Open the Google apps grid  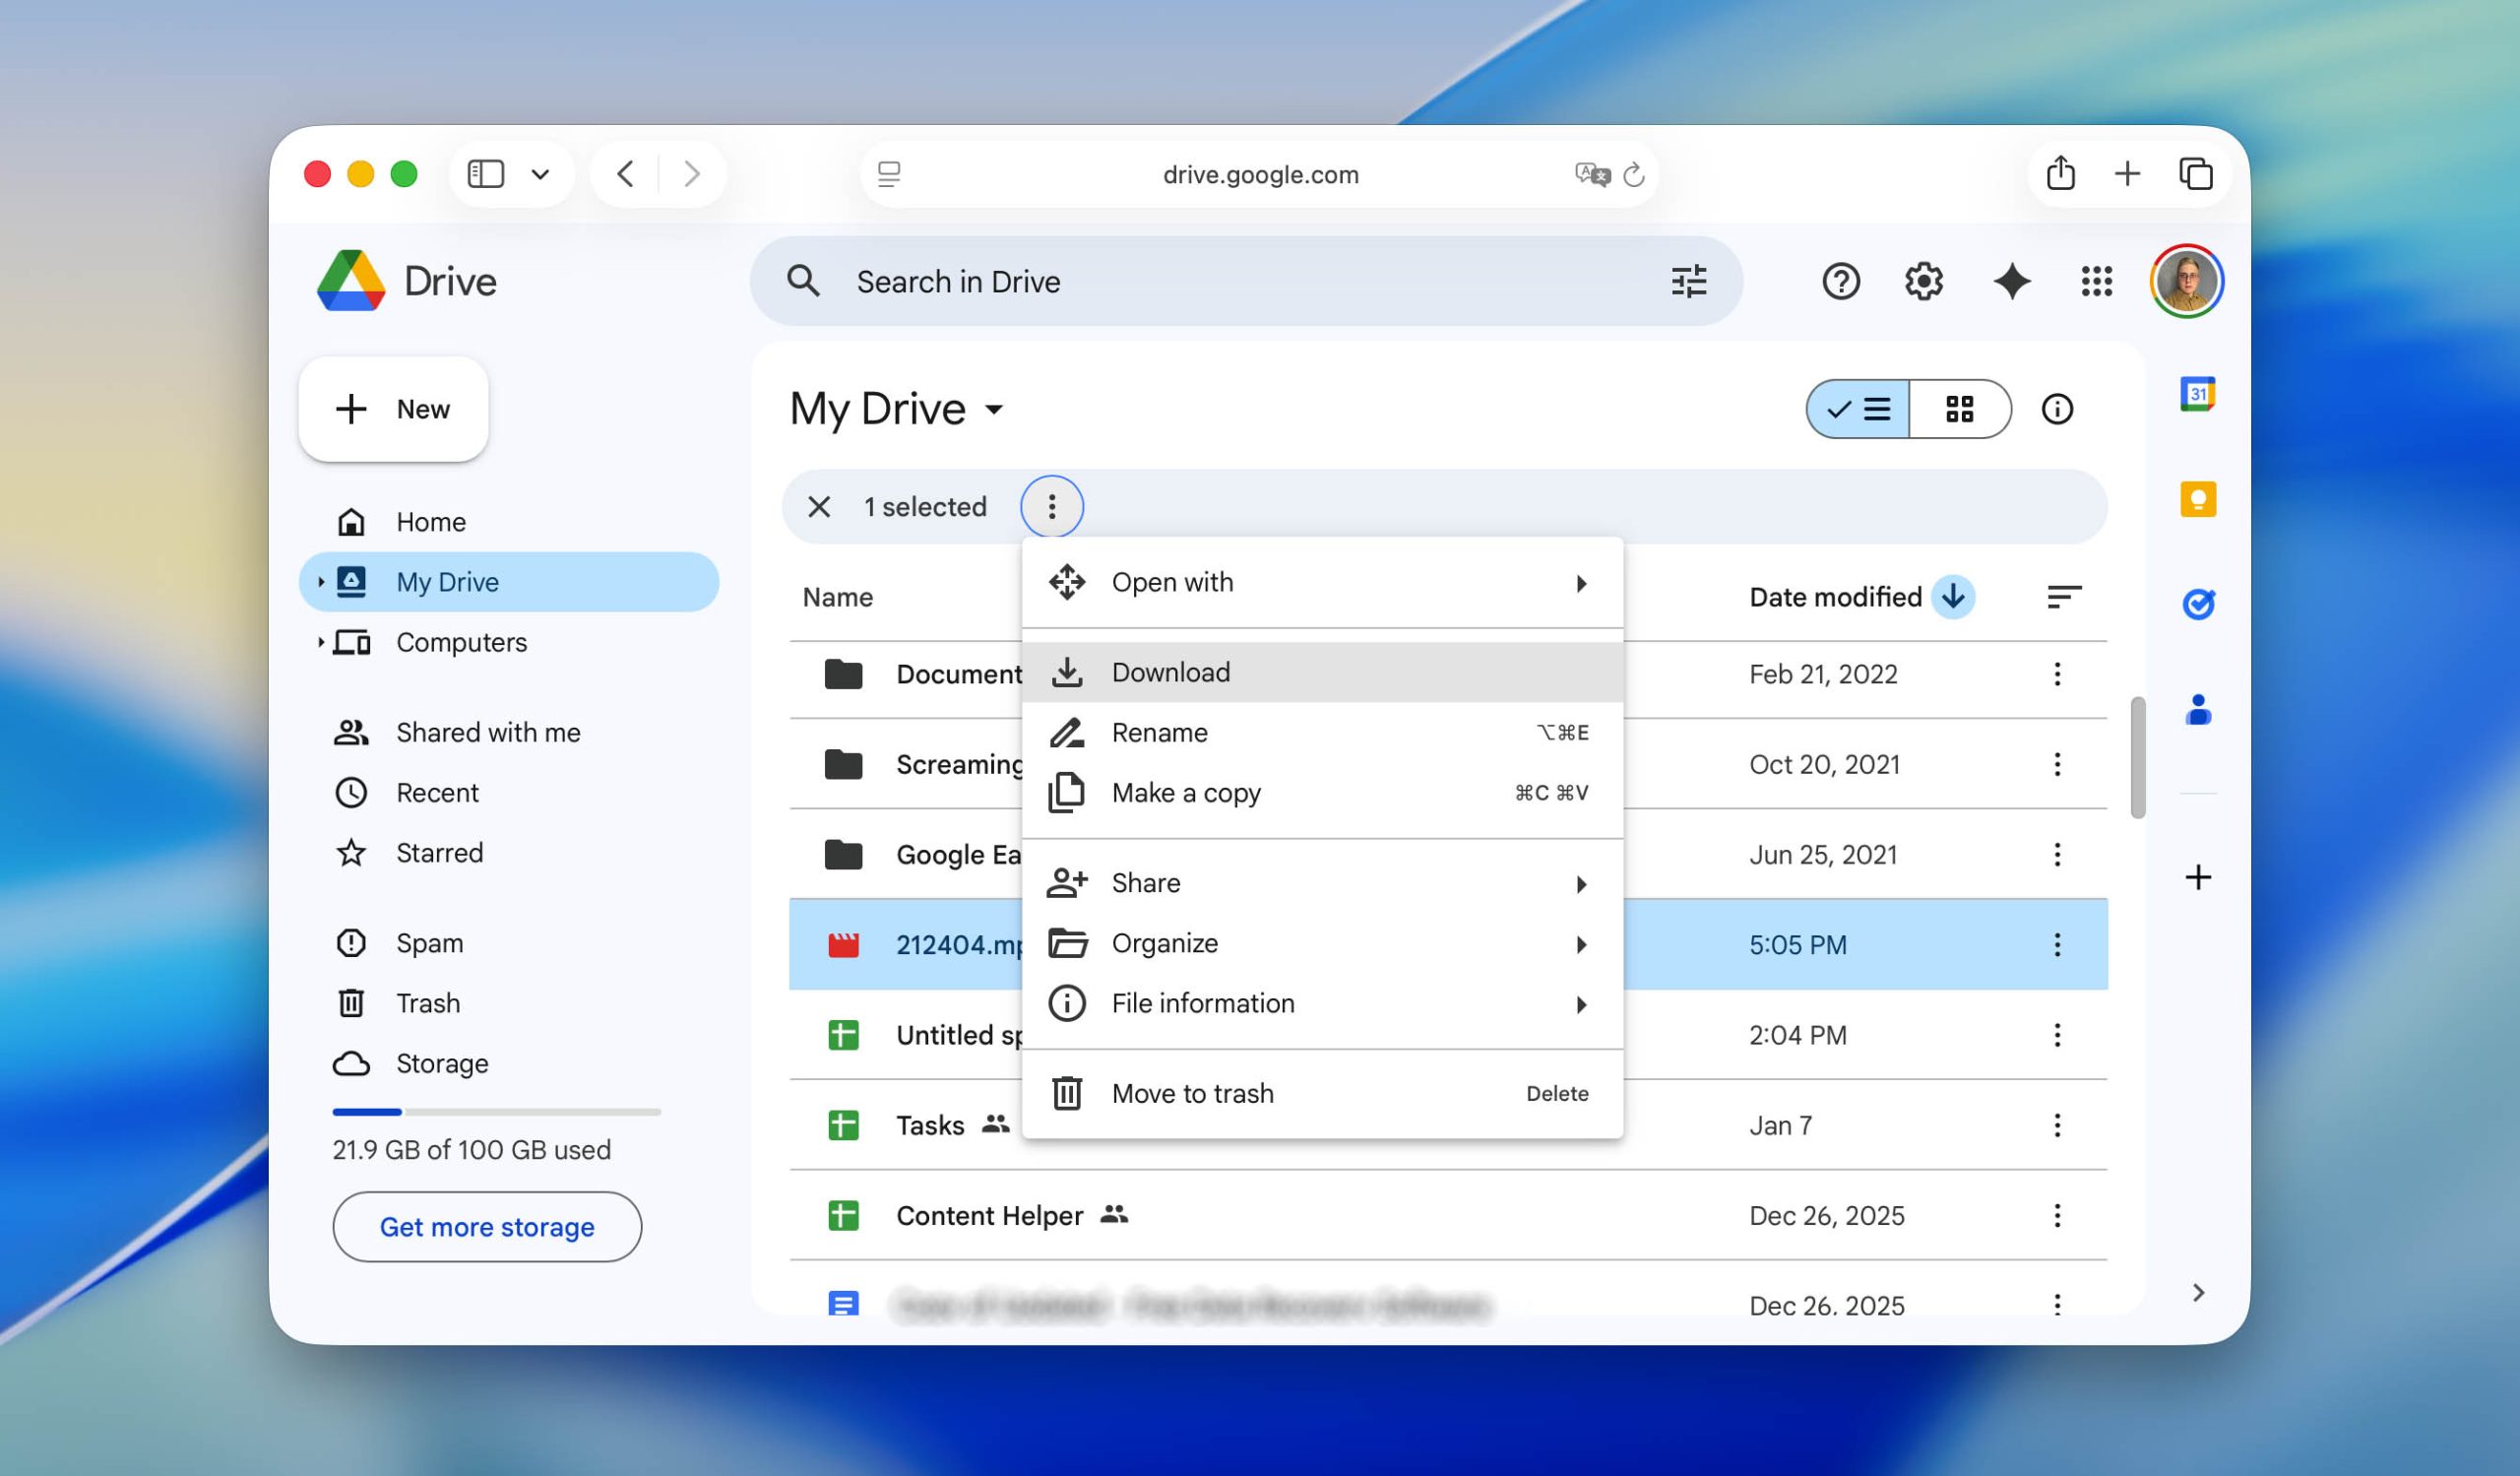click(x=2097, y=281)
